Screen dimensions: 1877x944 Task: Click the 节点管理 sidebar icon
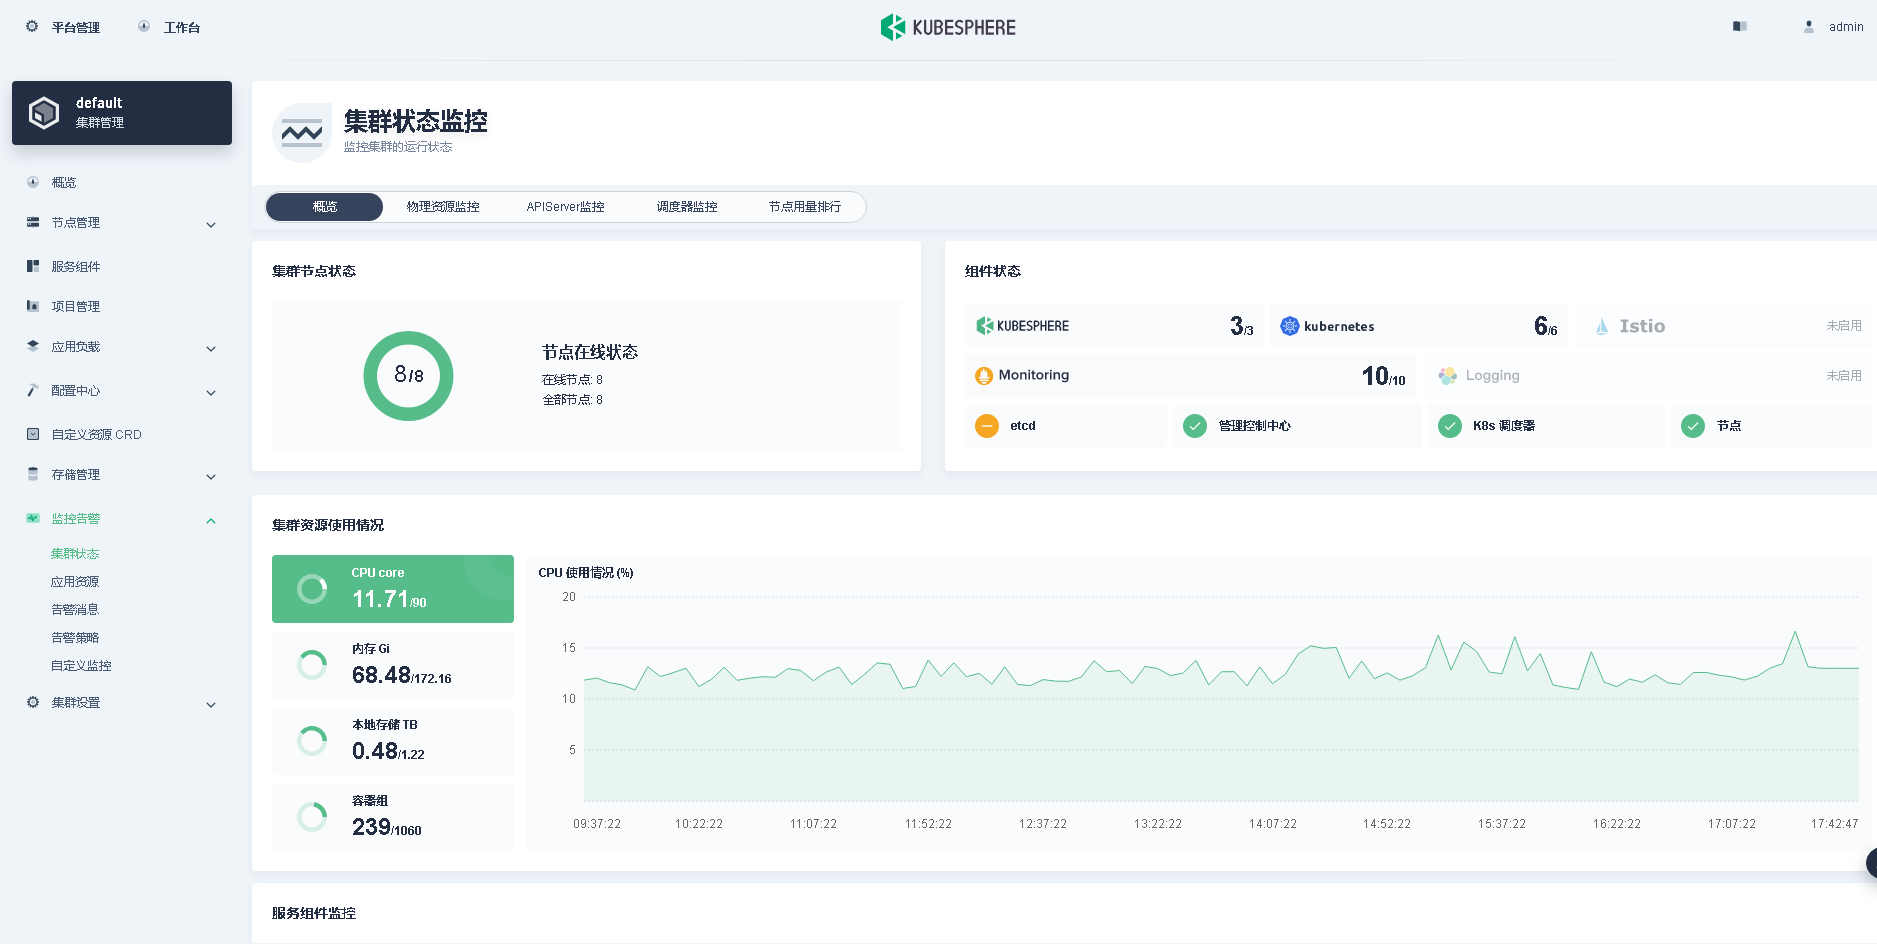coord(33,222)
